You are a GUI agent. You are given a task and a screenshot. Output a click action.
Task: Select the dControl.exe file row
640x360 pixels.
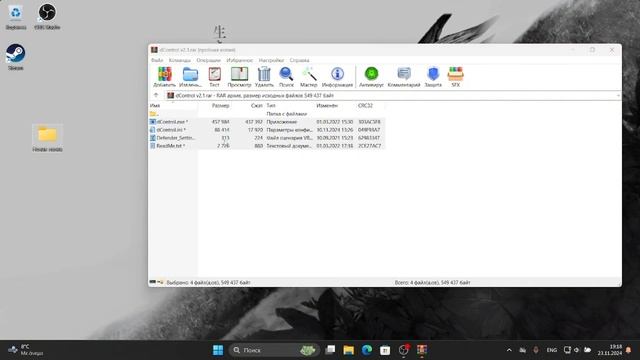point(267,122)
